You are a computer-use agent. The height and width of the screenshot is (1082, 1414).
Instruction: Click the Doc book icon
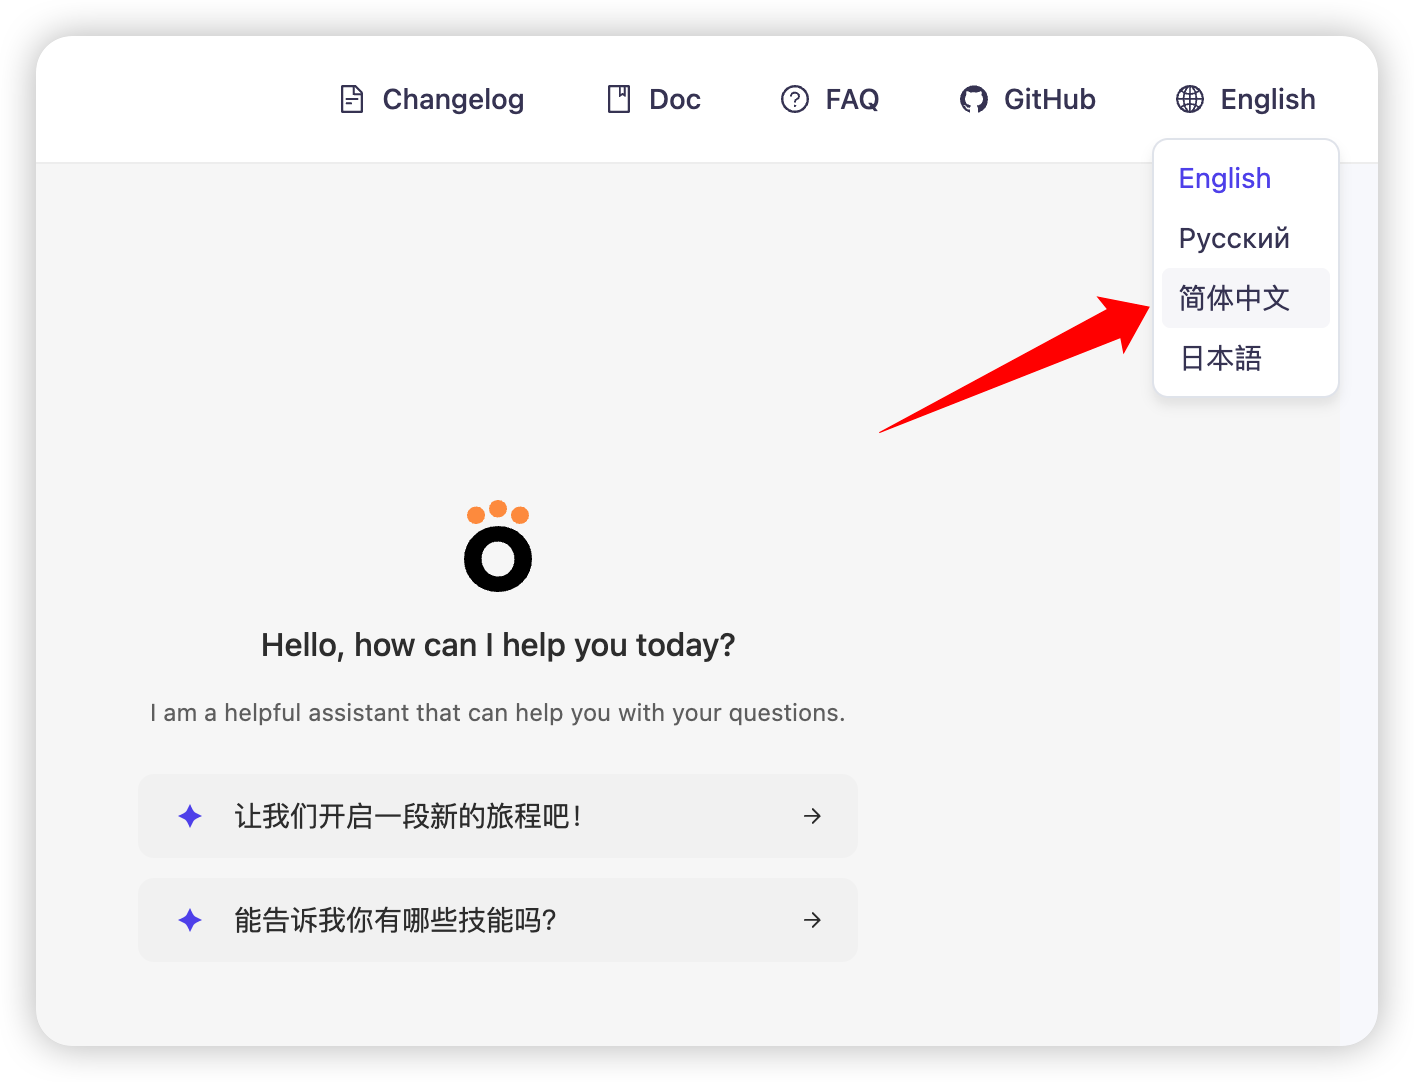click(619, 100)
